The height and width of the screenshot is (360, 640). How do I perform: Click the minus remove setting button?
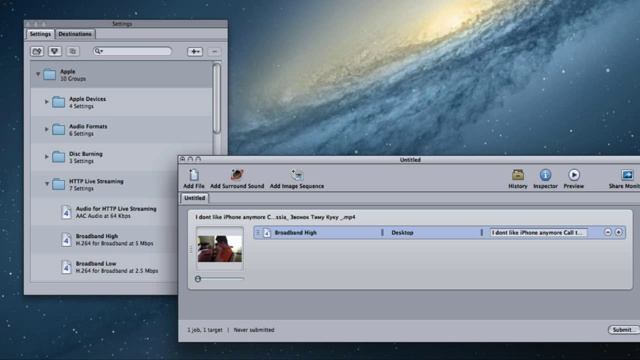214,51
